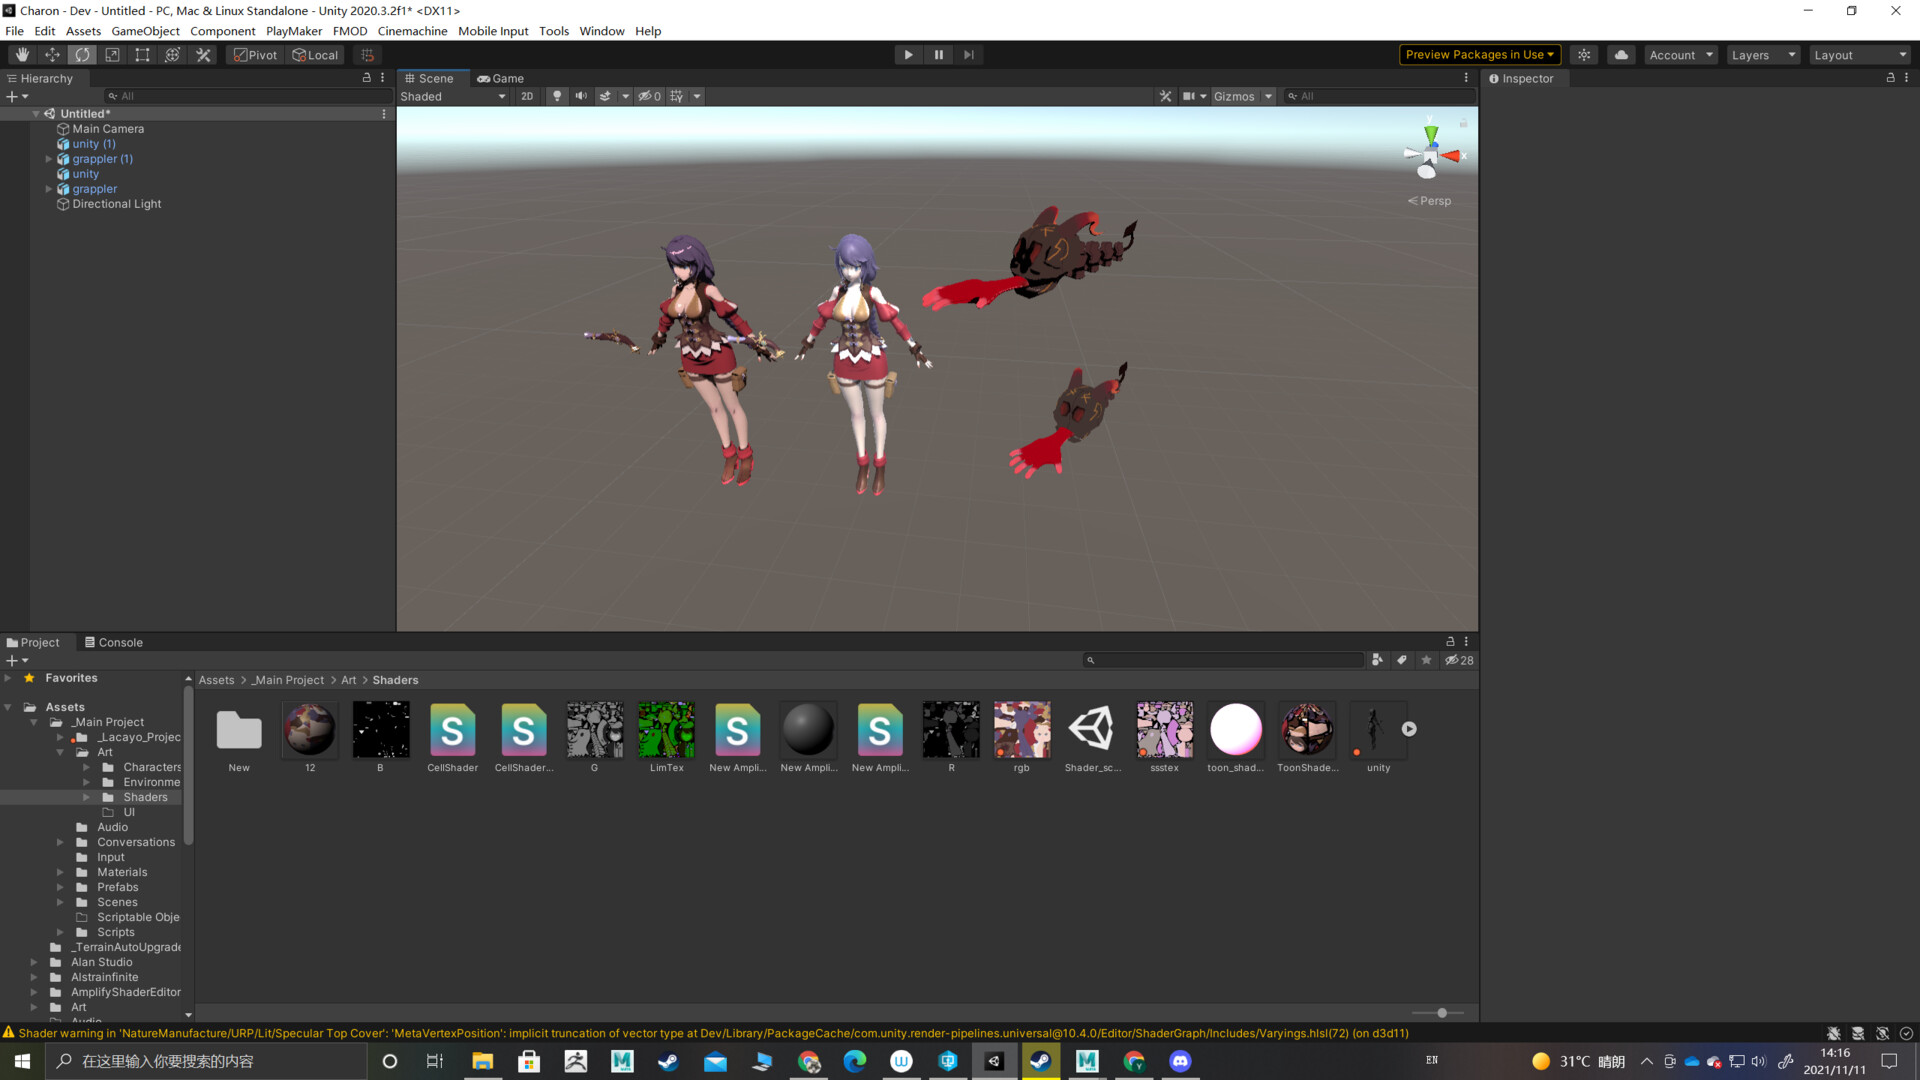
Task: Toggle Pivot handle position
Action: tap(256, 55)
